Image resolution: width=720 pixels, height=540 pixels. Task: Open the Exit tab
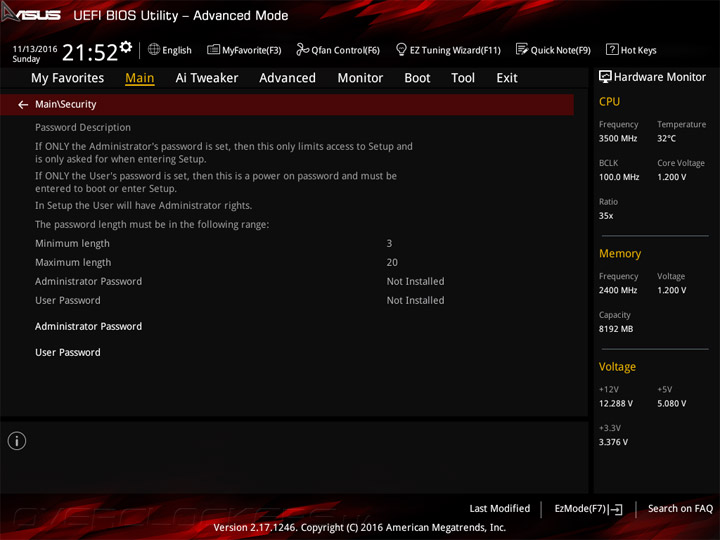pyautogui.click(x=507, y=78)
